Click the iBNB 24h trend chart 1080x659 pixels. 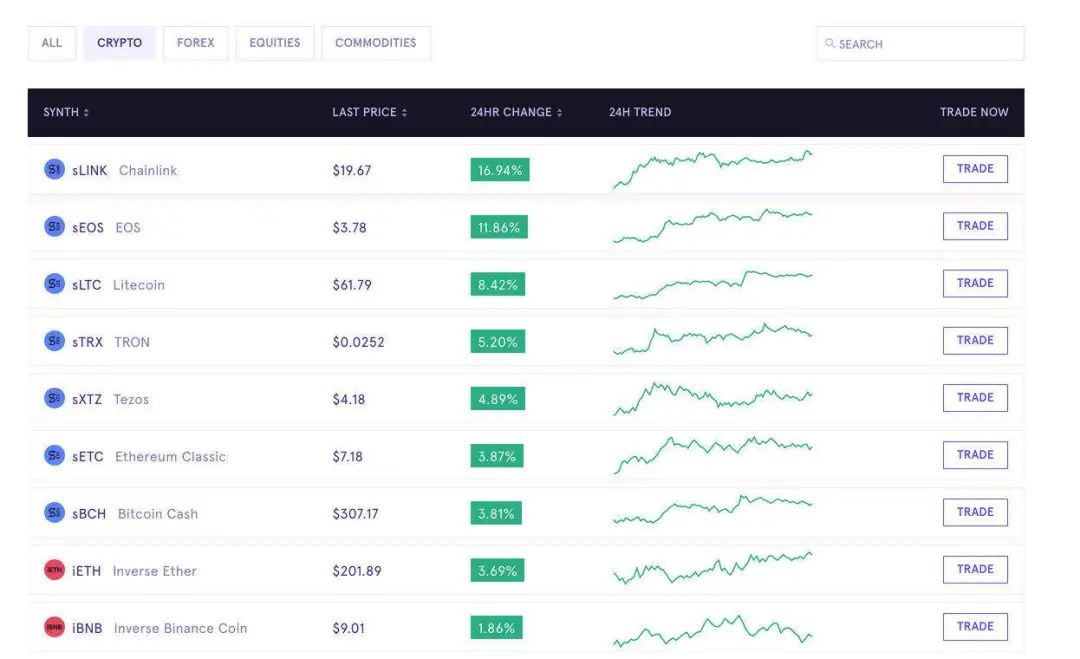pos(713,630)
